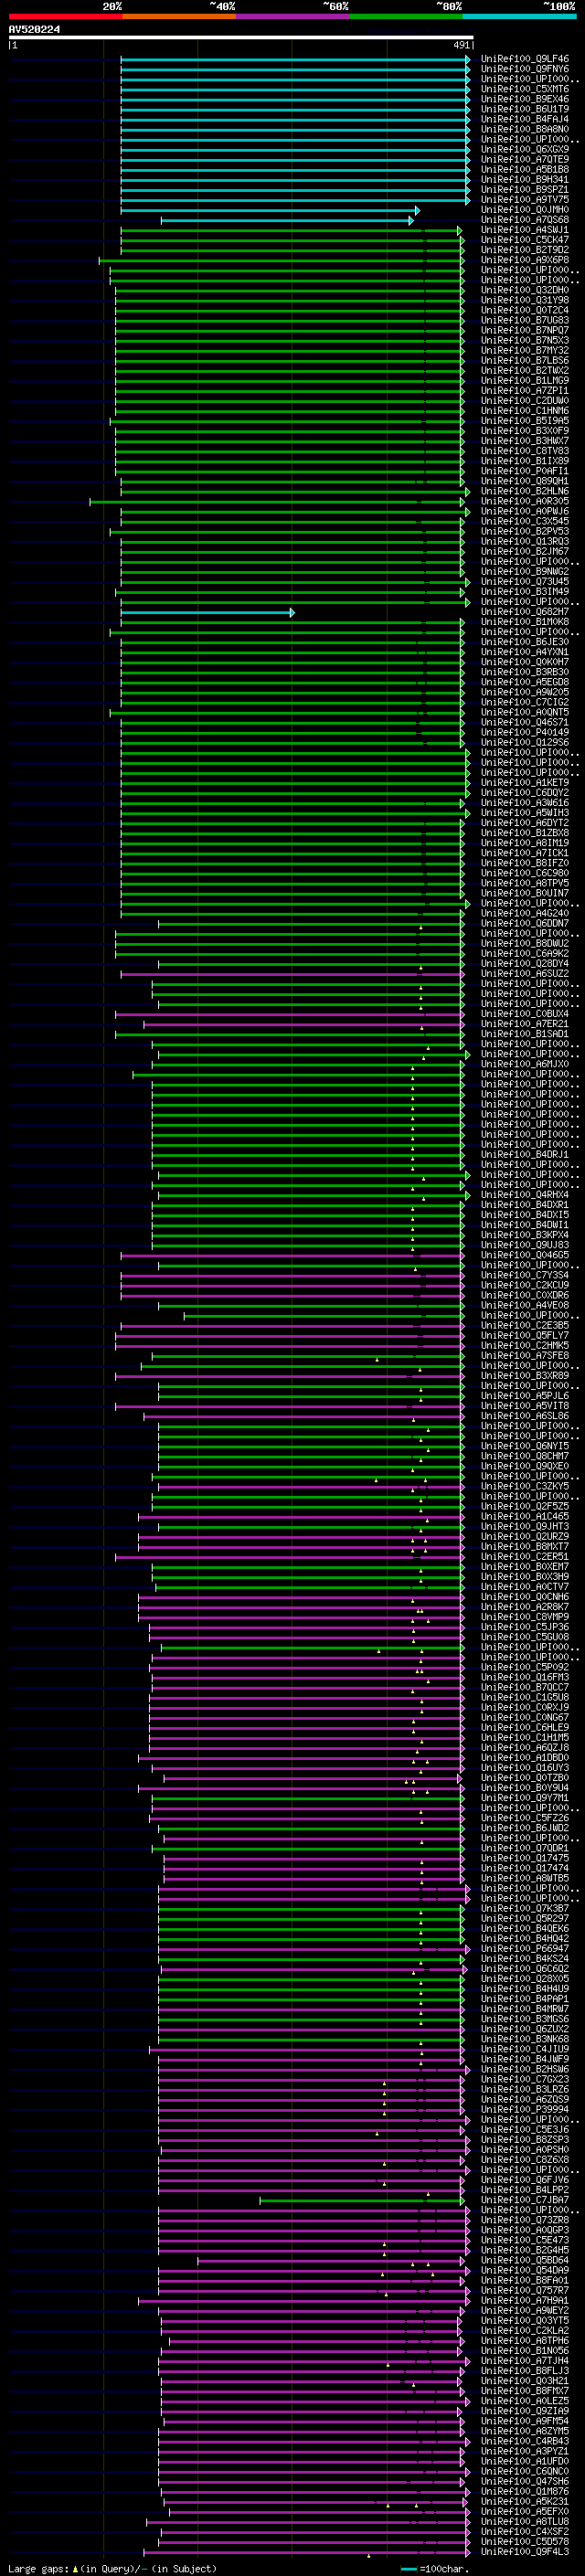The height and width of the screenshot is (2576, 585).
Task: Select the UniRef100_C6DQY2 label
Action: click(x=525, y=793)
